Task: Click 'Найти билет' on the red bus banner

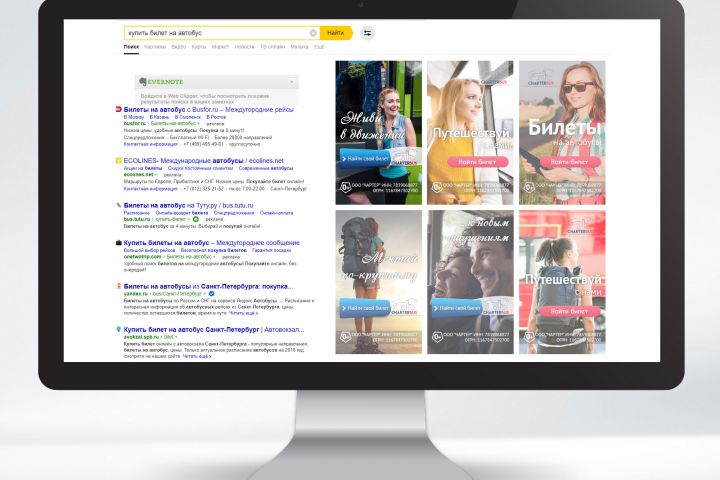Action: point(569,311)
